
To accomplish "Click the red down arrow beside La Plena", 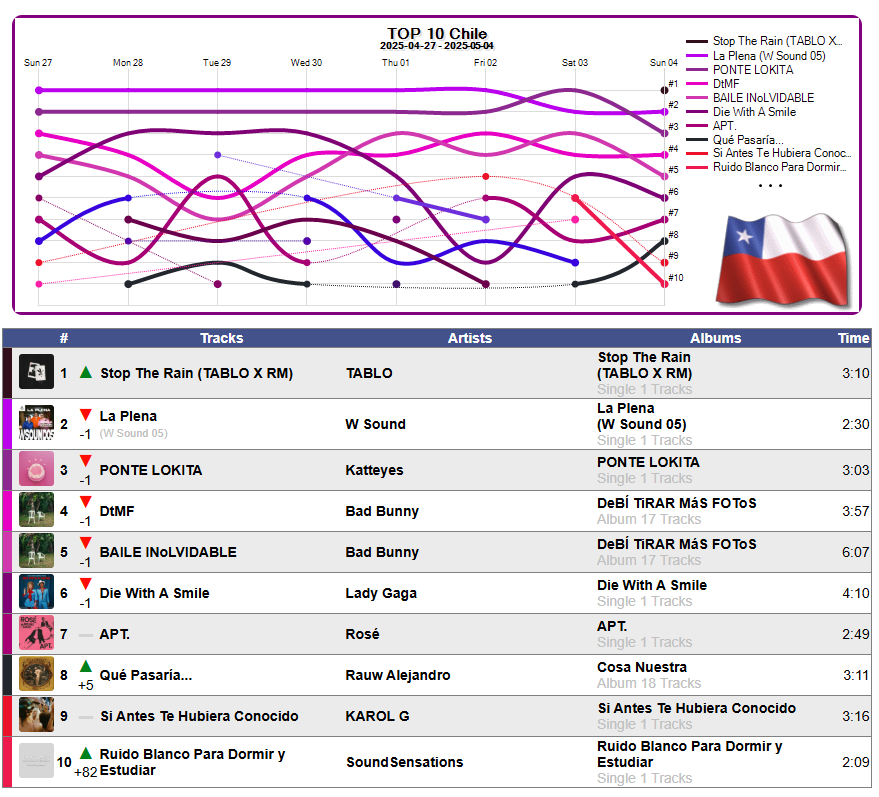I will 85,415.
